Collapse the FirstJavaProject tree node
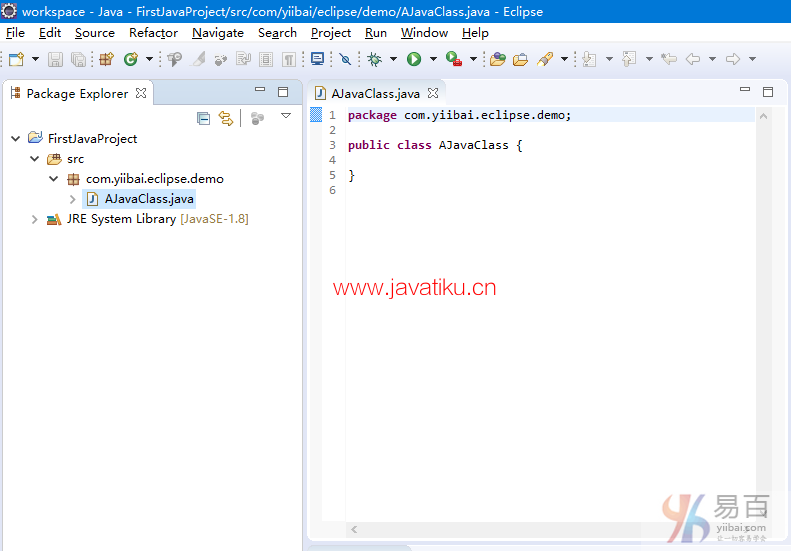Screen dimensions: 791x551 (x=15, y=138)
